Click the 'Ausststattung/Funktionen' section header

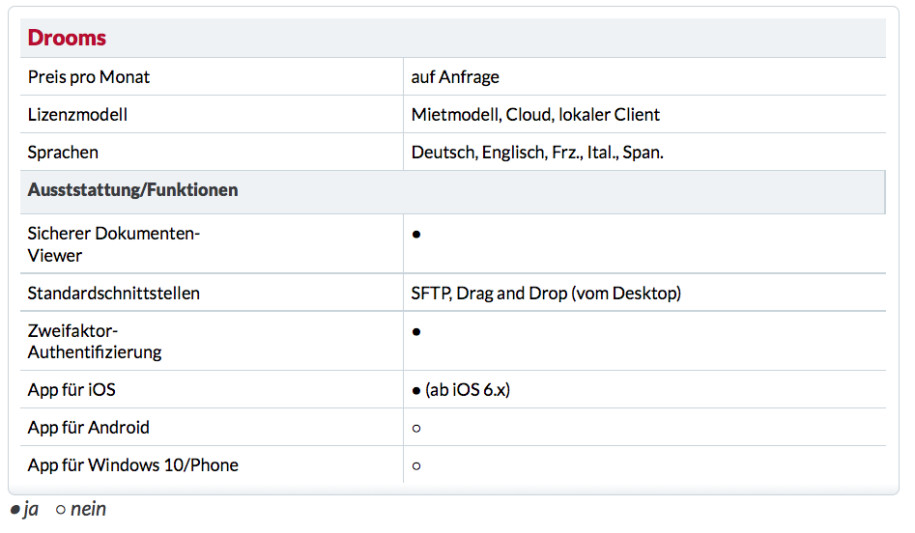(132, 190)
